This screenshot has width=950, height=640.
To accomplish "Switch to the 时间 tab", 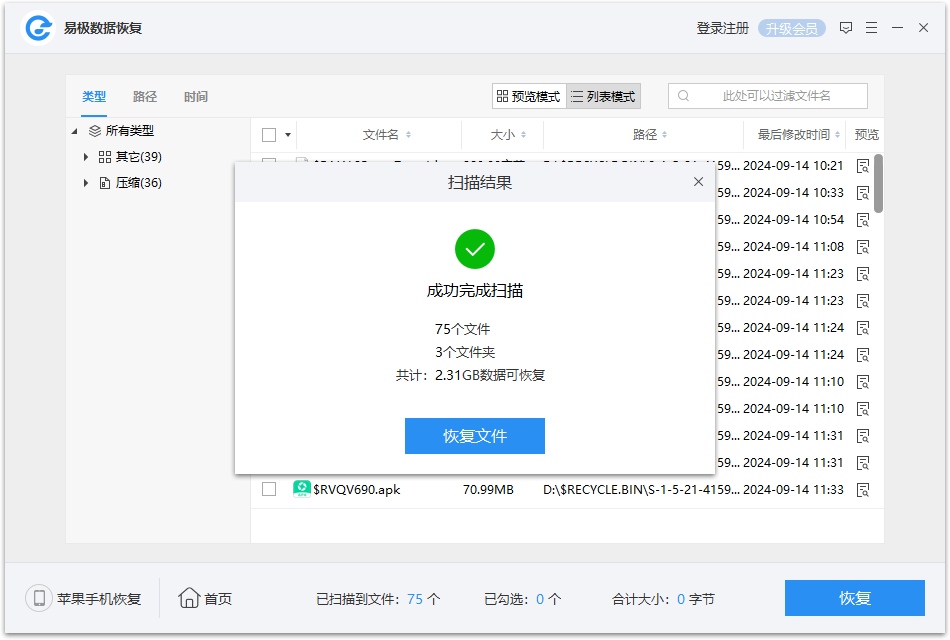I will (x=195, y=96).
